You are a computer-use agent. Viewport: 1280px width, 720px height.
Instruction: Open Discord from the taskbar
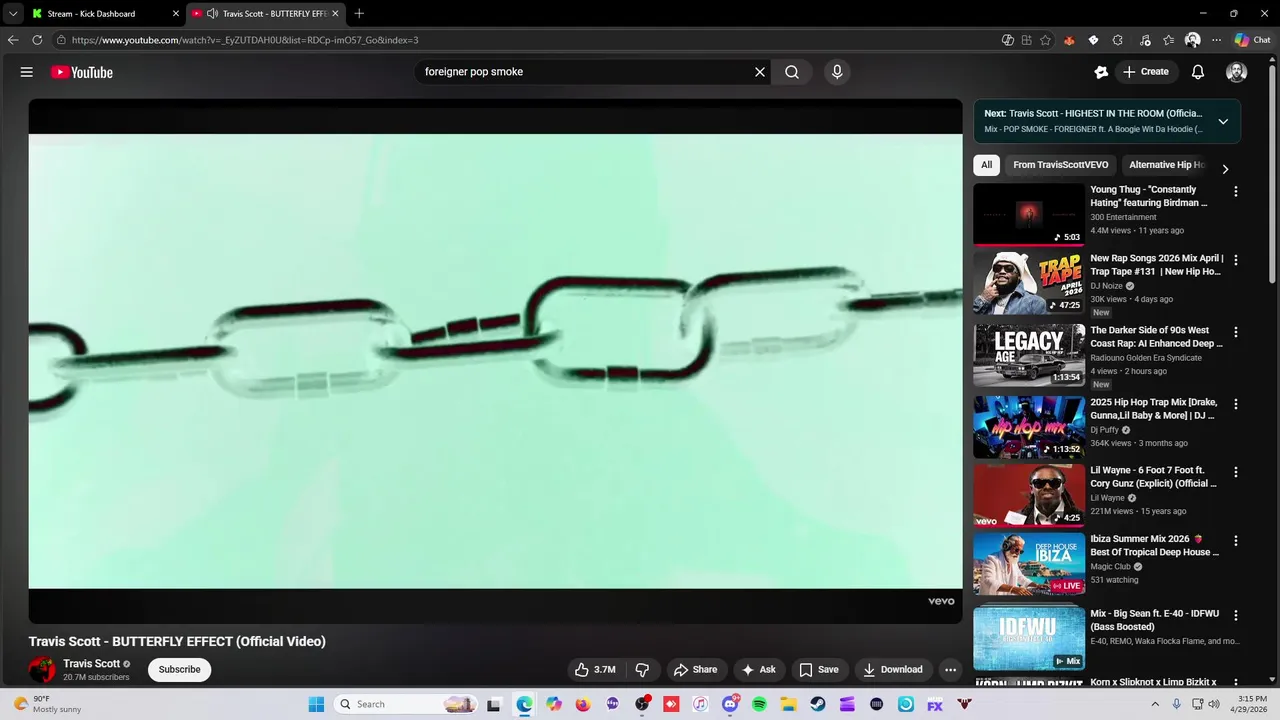(730, 704)
